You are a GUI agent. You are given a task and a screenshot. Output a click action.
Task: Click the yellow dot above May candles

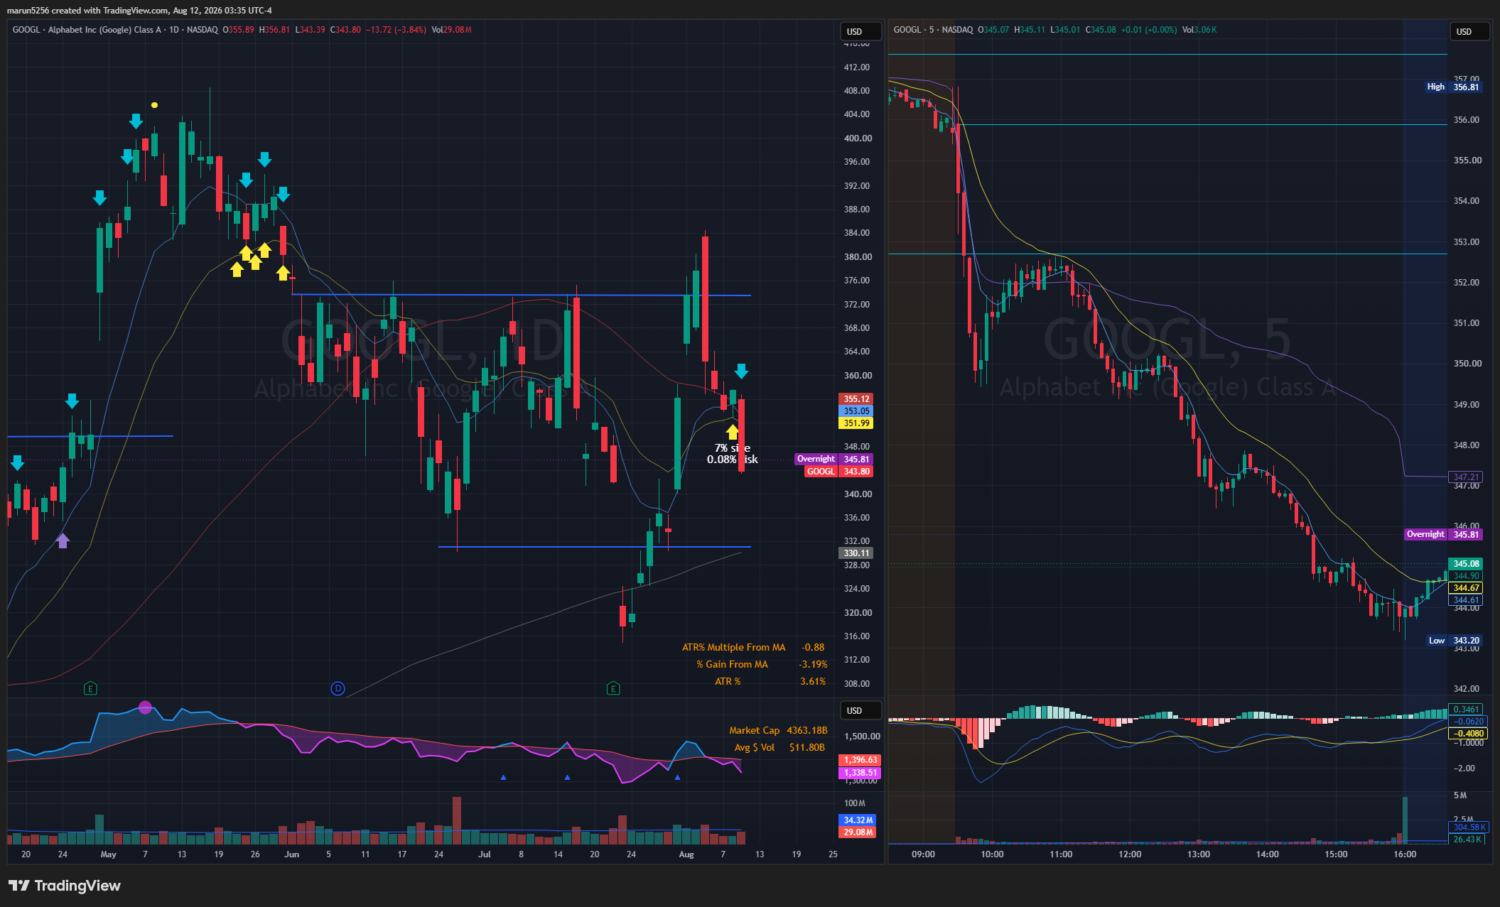click(x=154, y=105)
